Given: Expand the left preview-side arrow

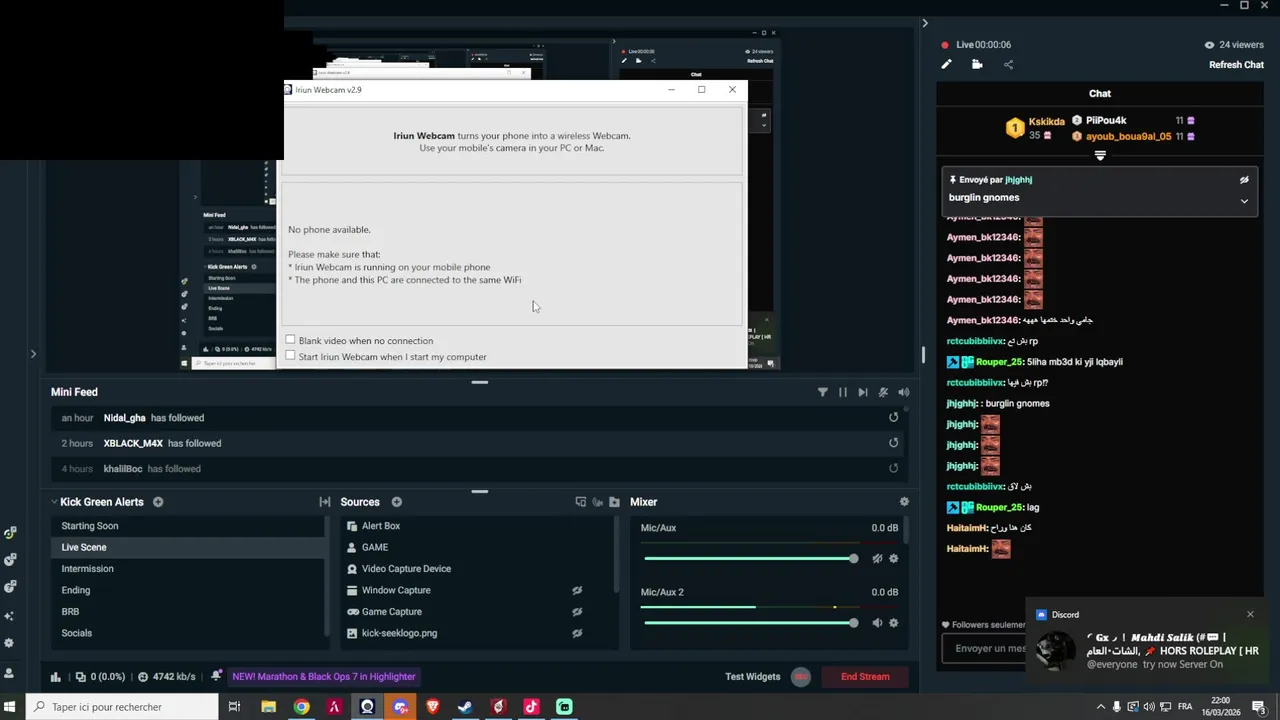Looking at the screenshot, I should (x=33, y=354).
